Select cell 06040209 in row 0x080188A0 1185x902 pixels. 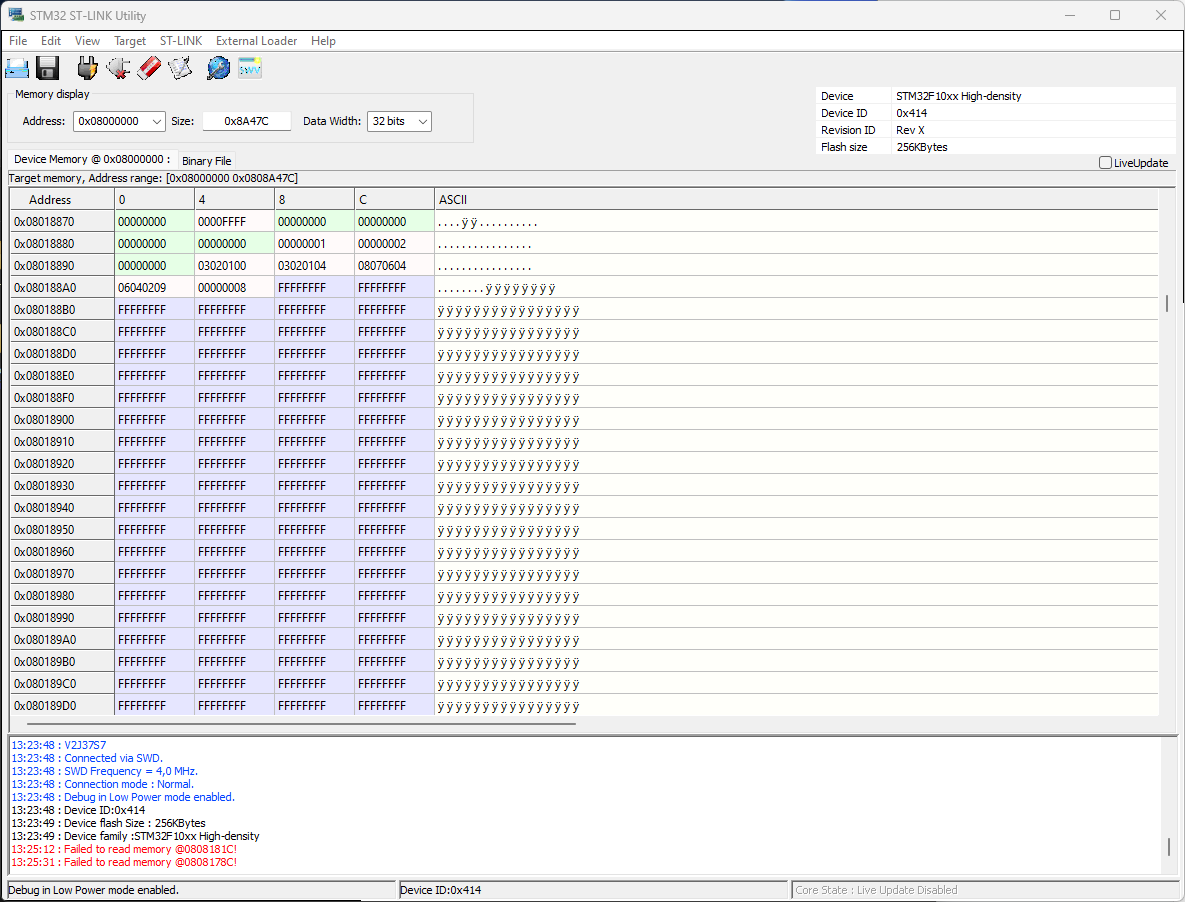154,288
